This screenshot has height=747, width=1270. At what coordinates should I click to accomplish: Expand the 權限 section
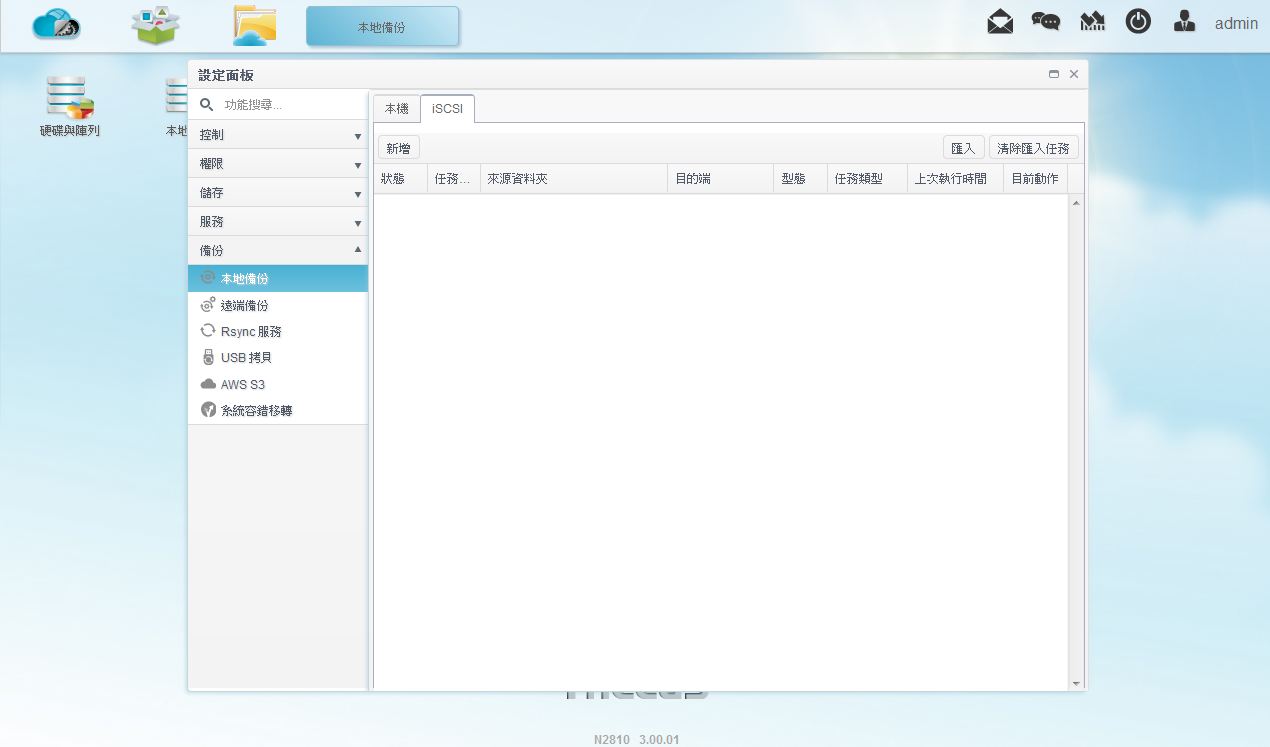pyautogui.click(x=278, y=164)
